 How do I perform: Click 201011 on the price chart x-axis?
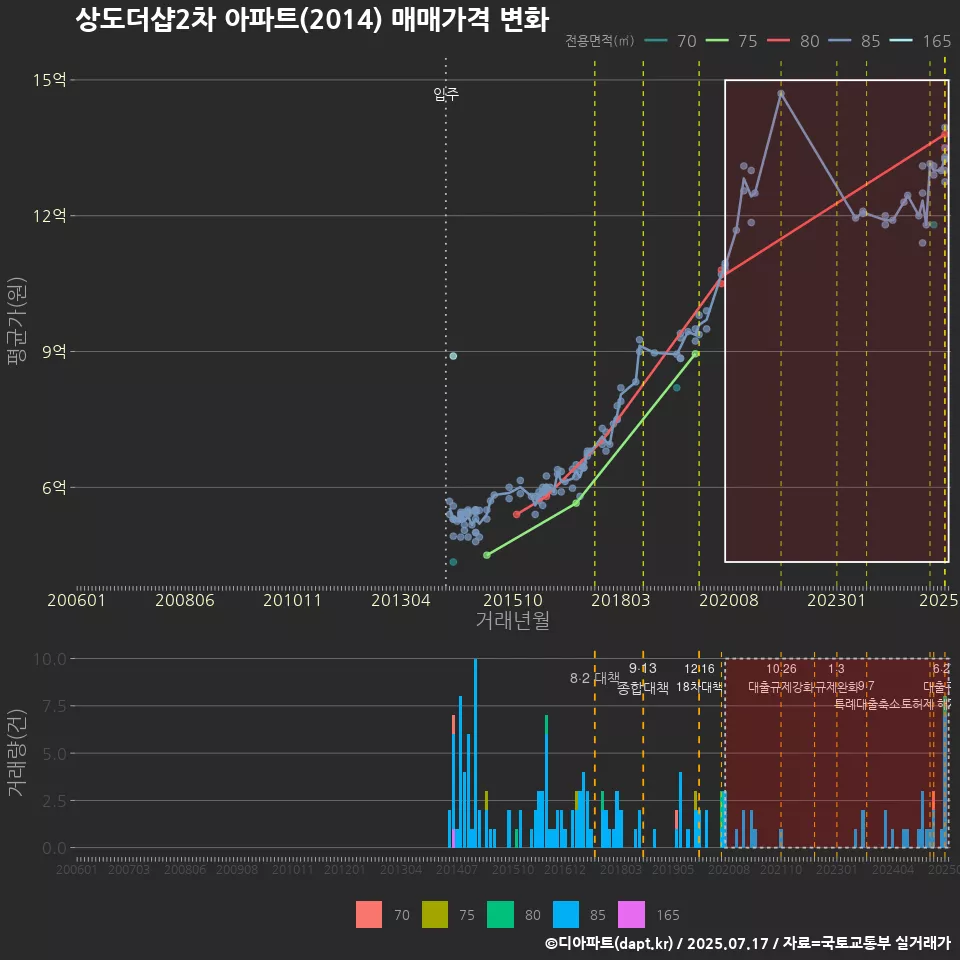(x=292, y=600)
